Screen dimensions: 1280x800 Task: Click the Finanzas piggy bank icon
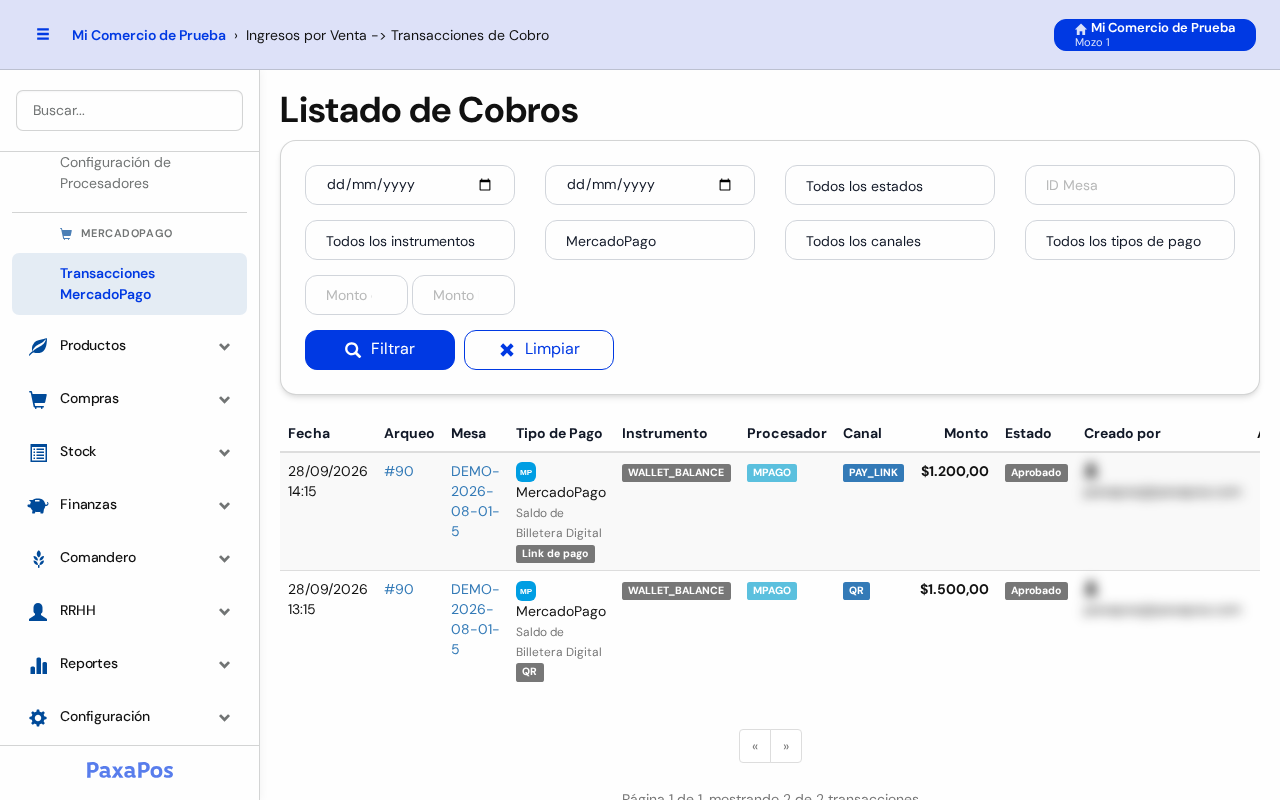pos(38,505)
